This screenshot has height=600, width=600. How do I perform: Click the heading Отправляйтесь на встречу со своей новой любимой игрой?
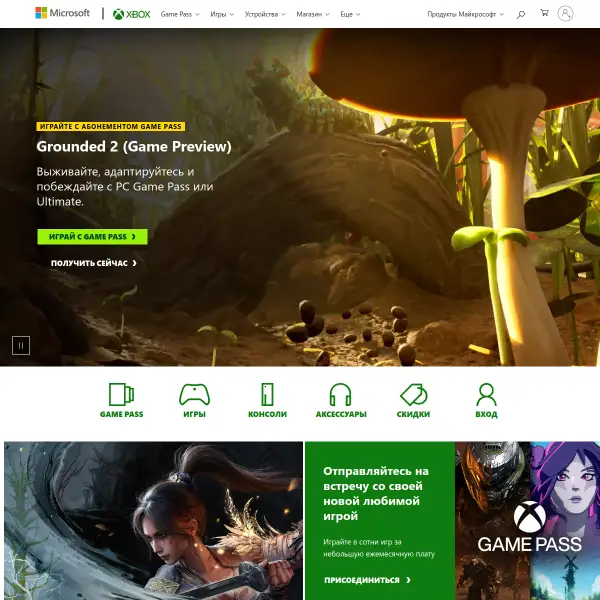pos(376,493)
